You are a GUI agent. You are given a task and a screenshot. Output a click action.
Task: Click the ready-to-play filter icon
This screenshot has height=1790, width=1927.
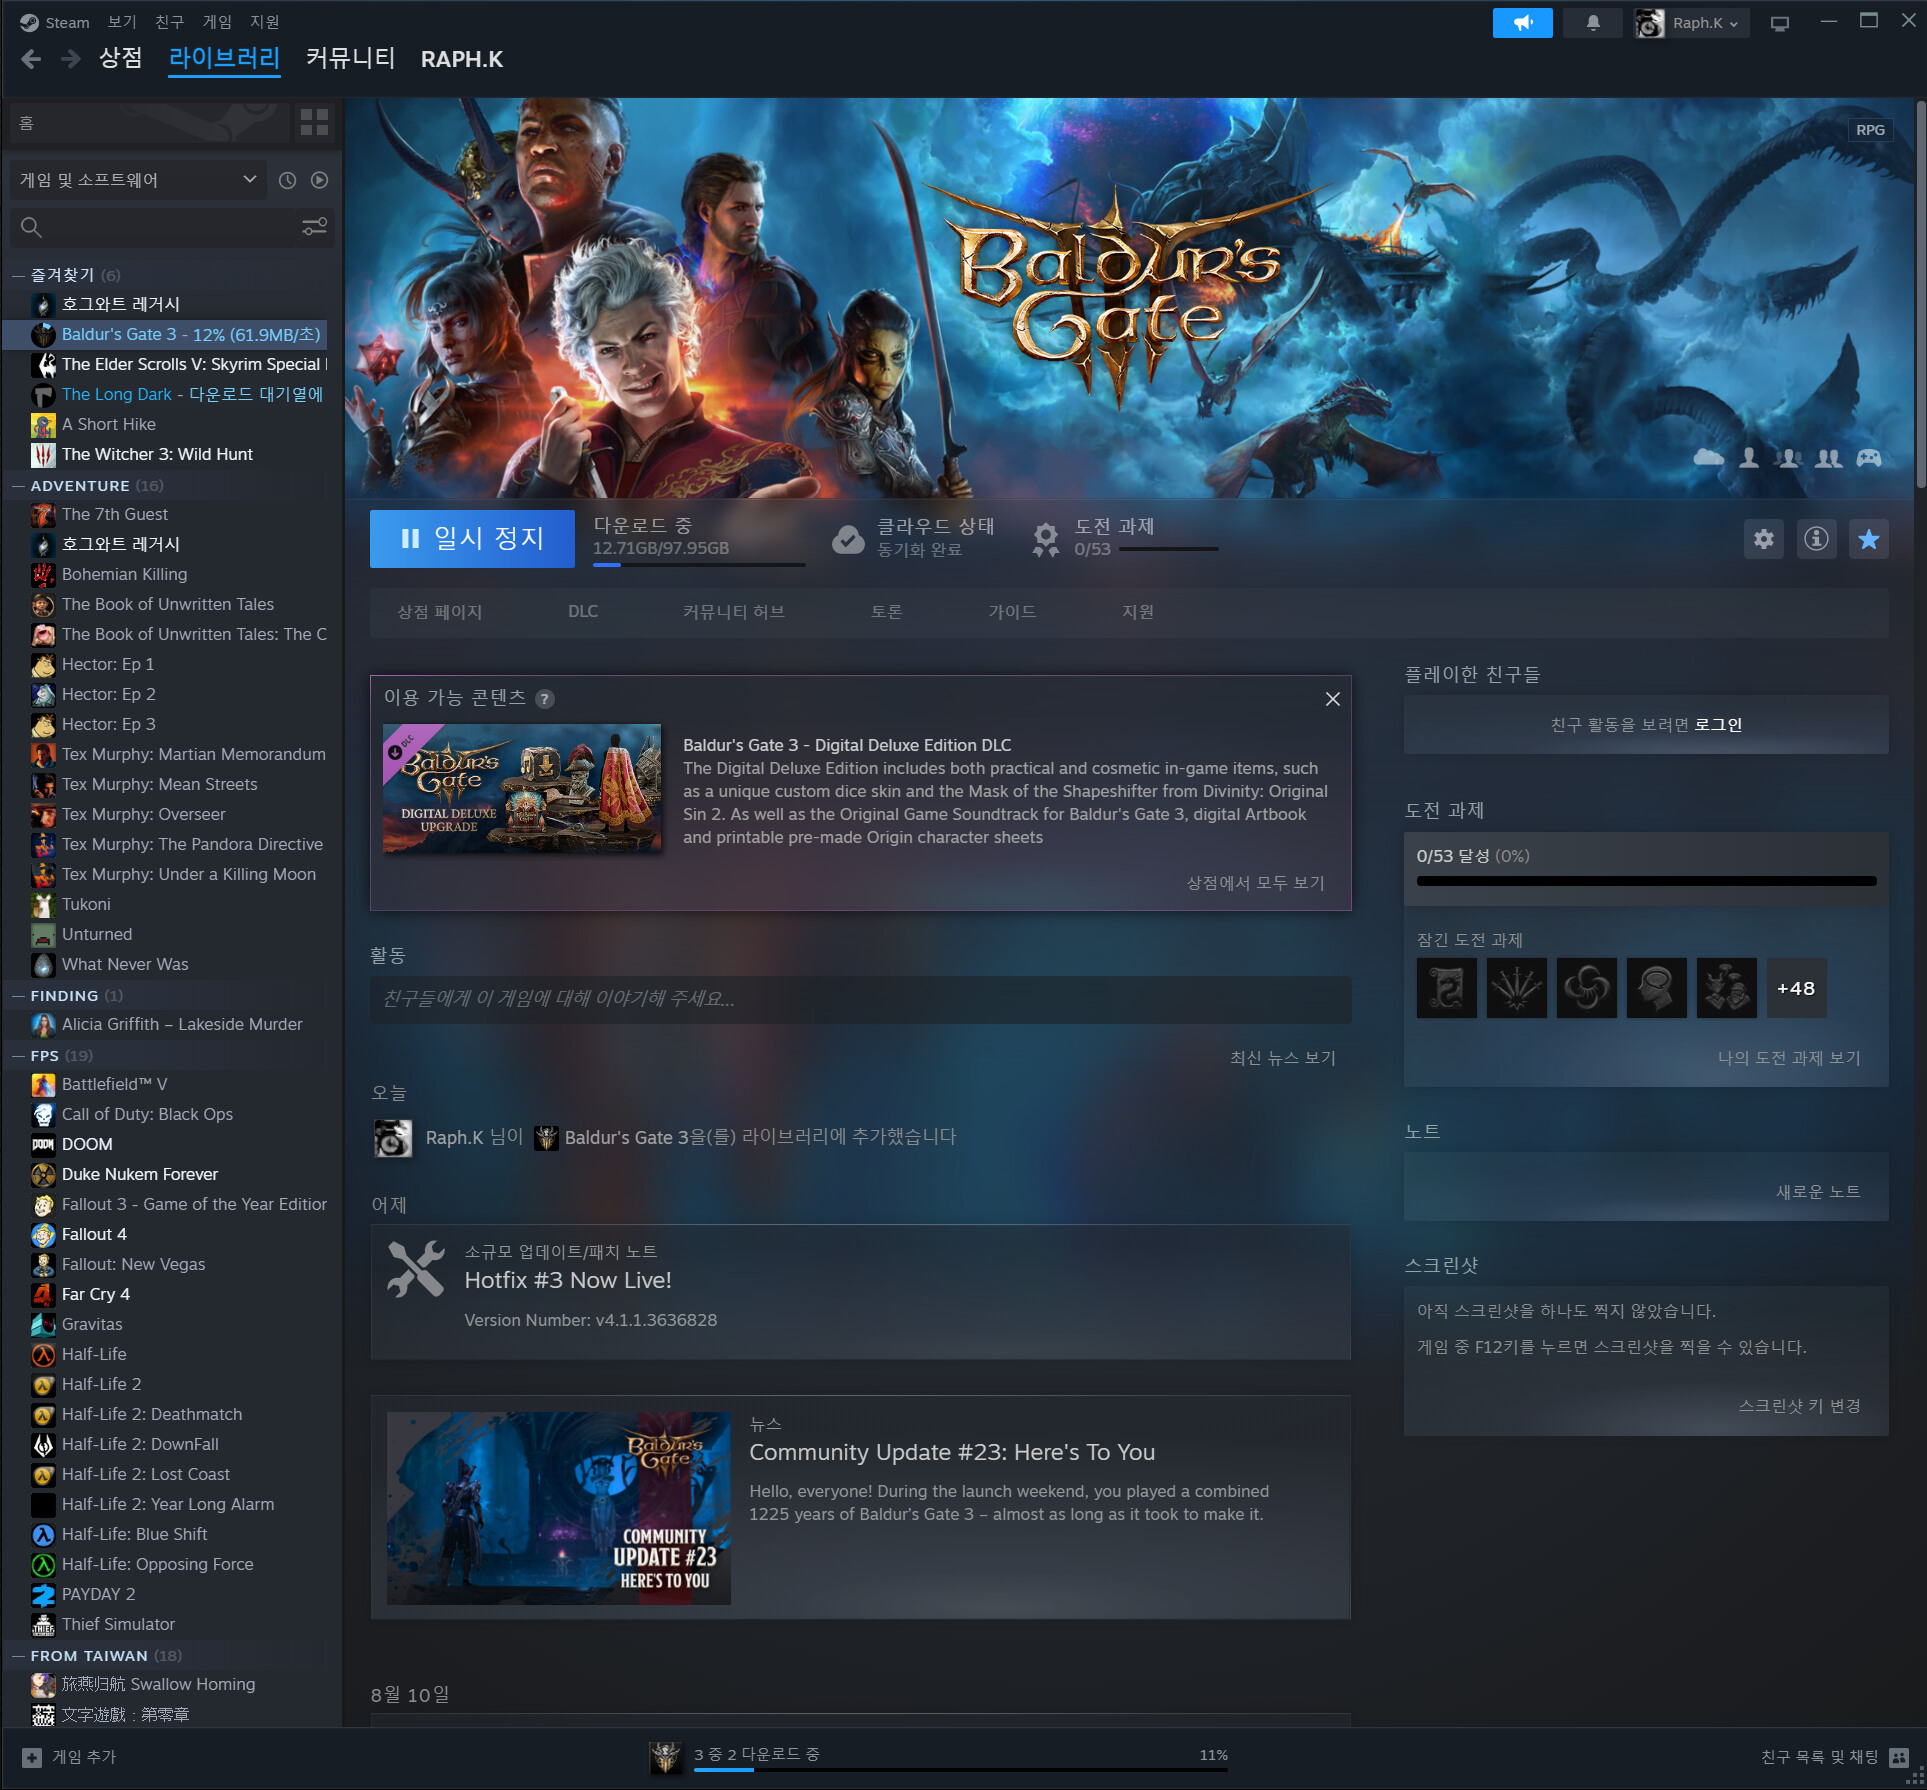pyautogui.click(x=319, y=180)
